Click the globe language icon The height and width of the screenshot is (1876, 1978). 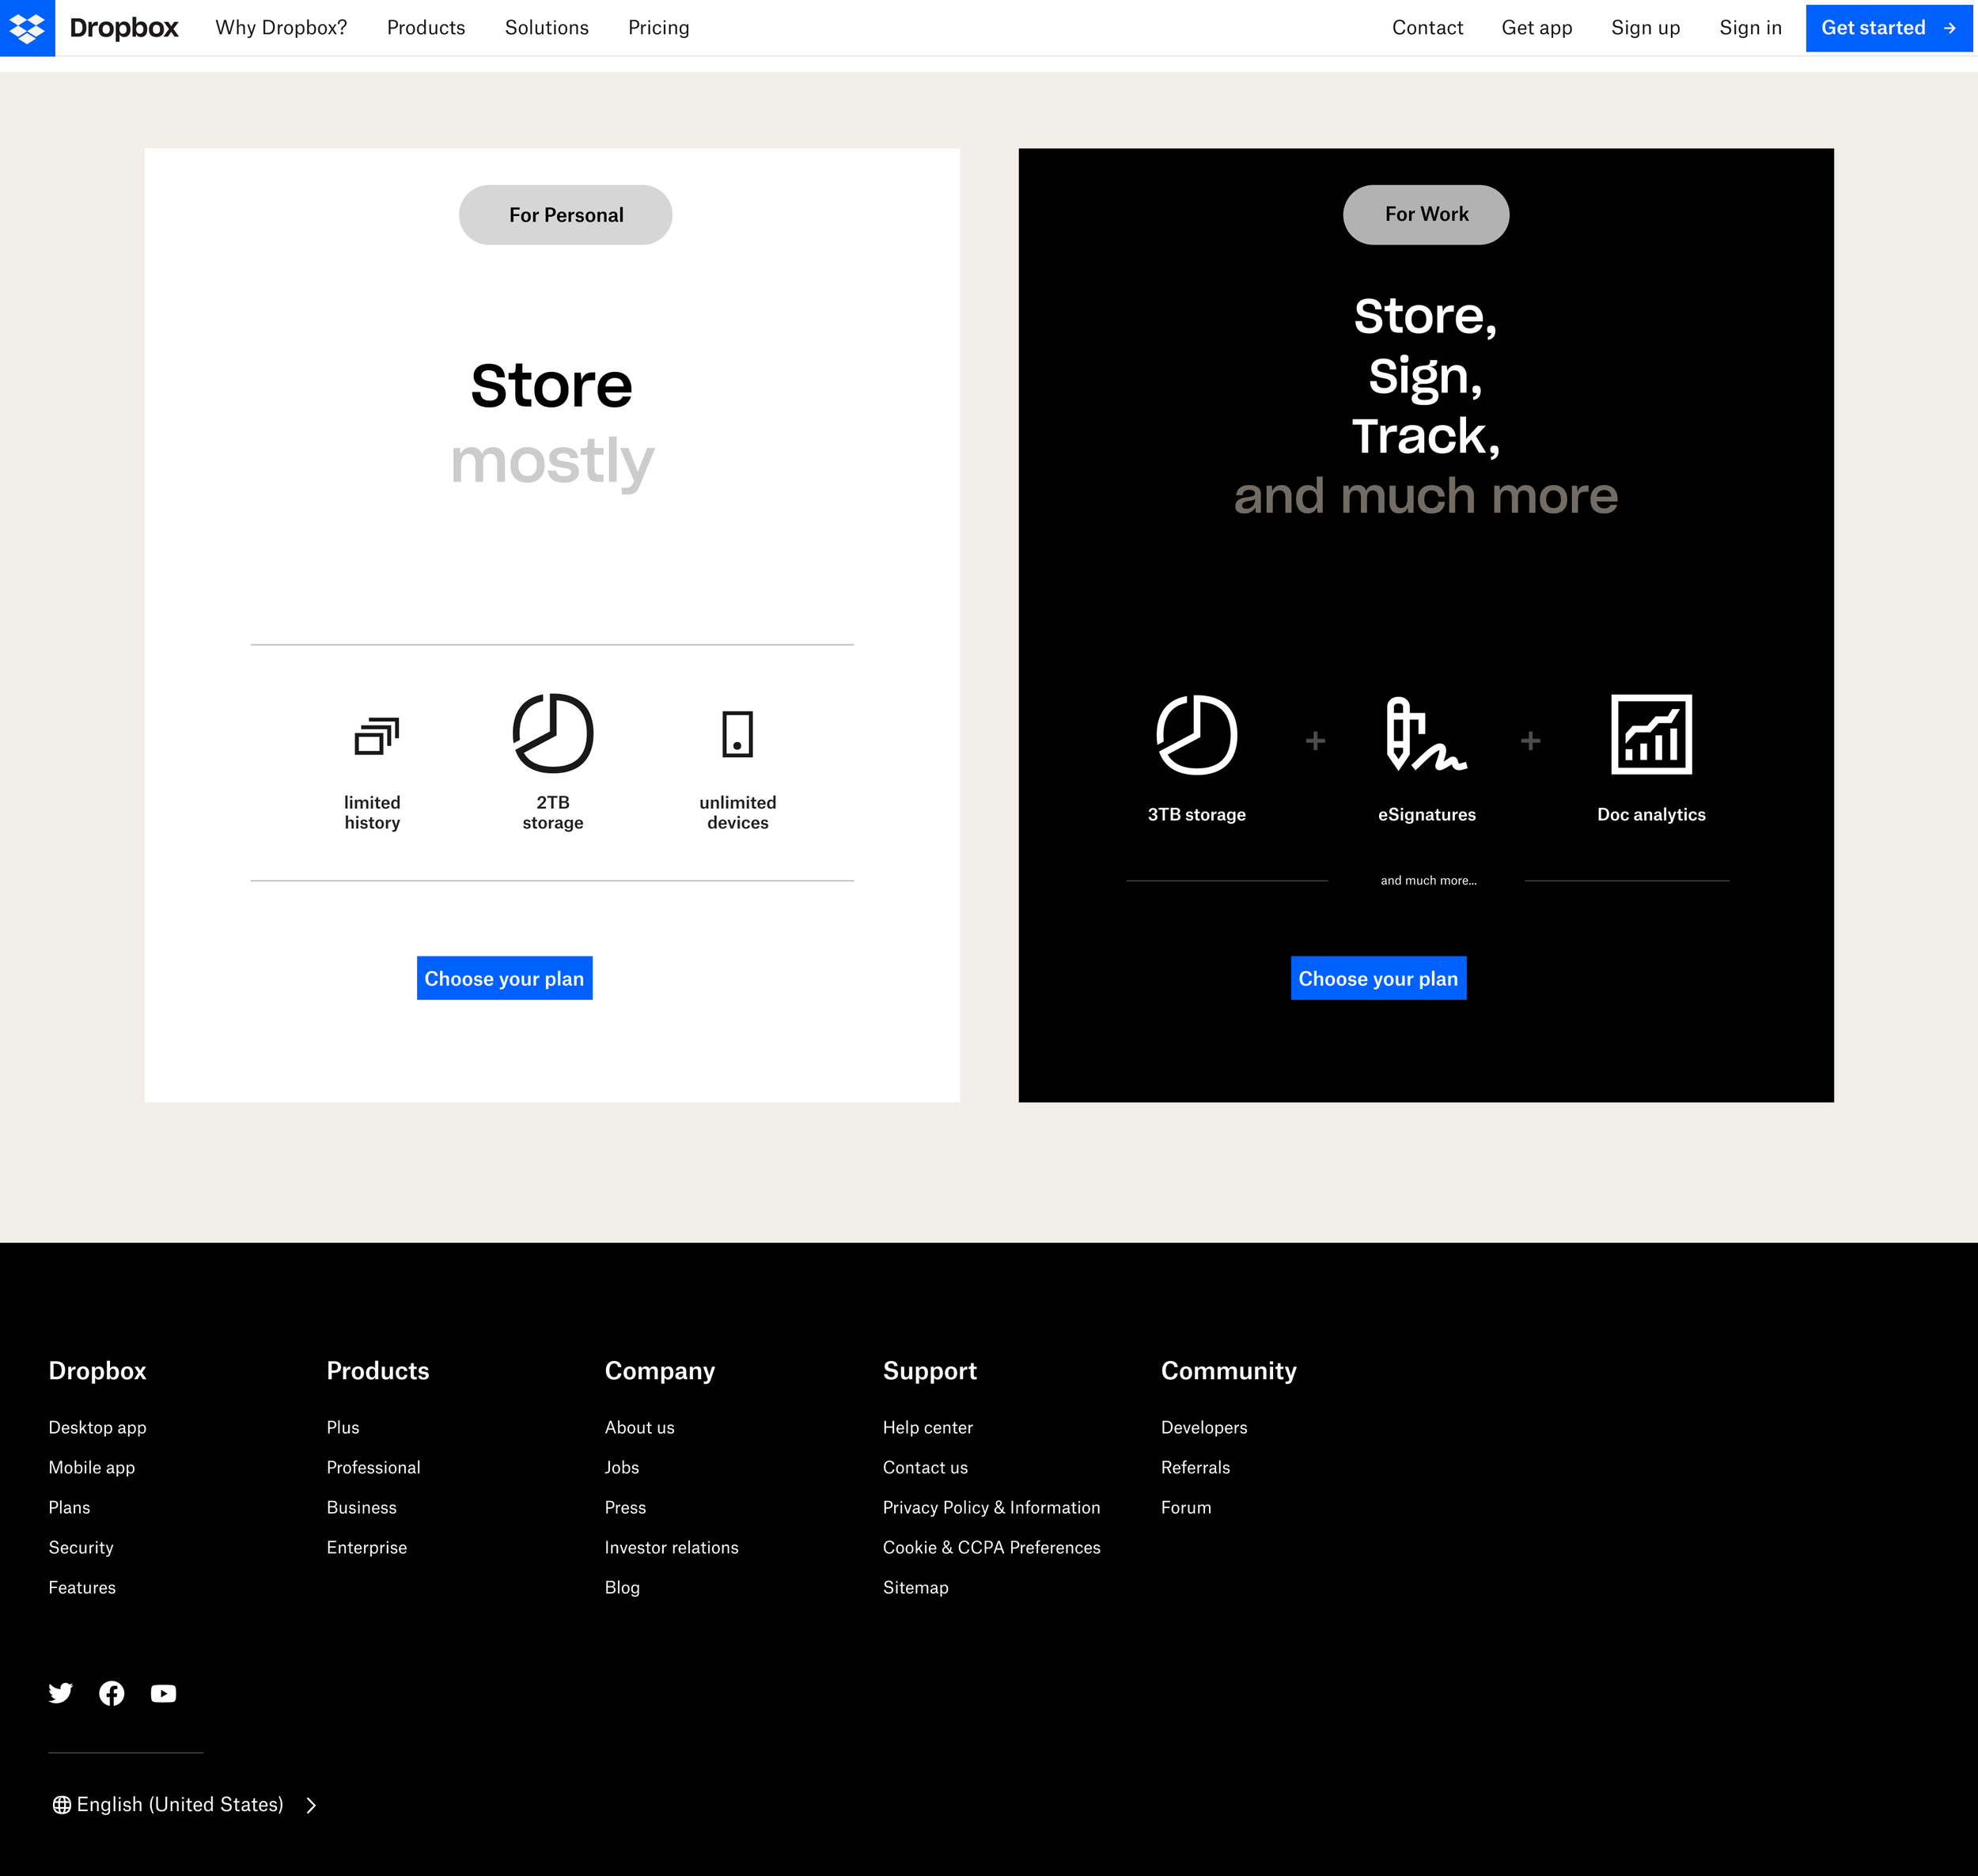click(x=62, y=1805)
